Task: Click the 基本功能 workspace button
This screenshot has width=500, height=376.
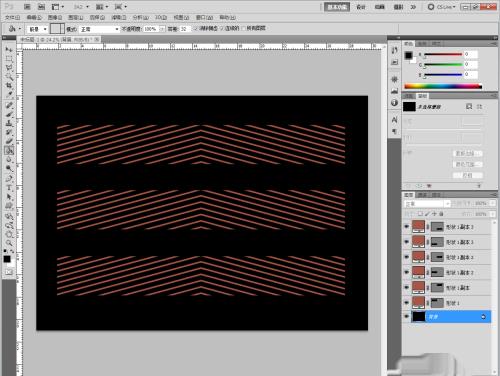Action: [x=337, y=7]
